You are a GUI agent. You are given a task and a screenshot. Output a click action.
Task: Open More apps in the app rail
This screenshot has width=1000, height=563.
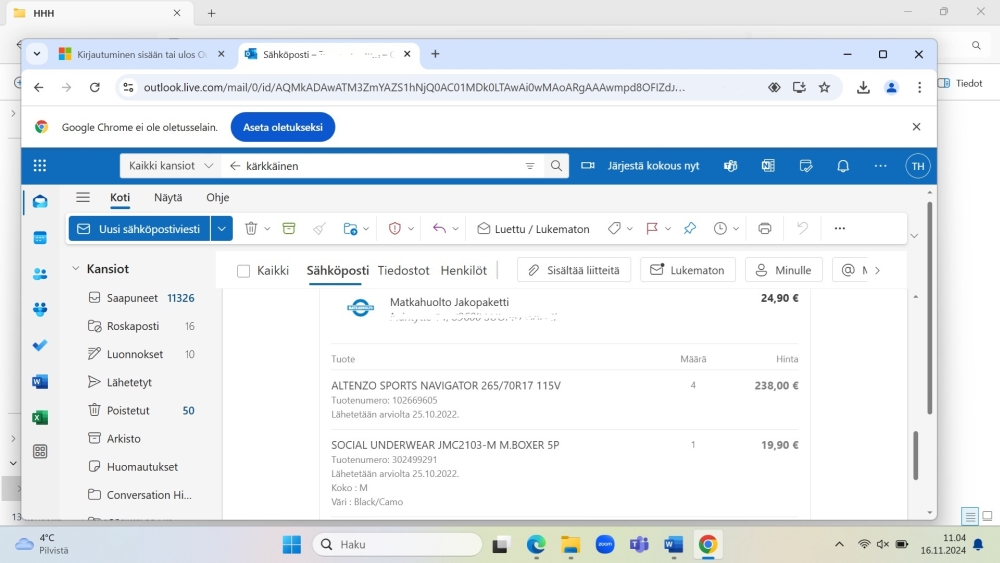(x=40, y=451)
